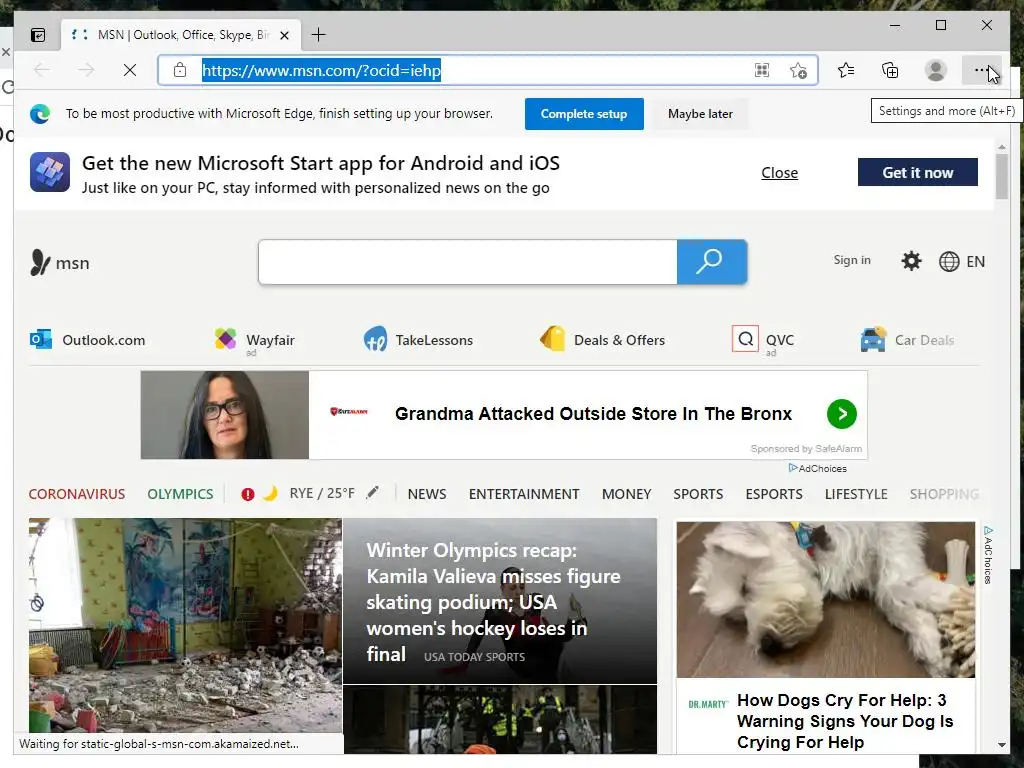
Task: Open Outlook.com shortcut
Action: pyautogui.click(x=88, y=340)
